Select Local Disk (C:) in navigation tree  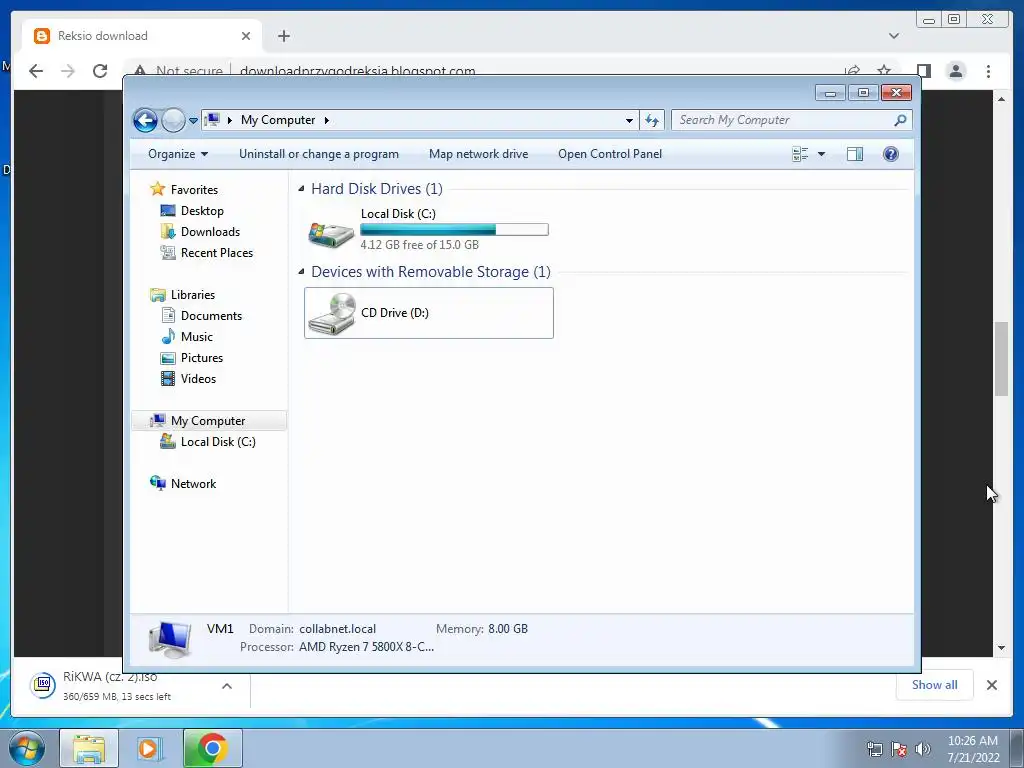pyautogui.click(x=218, y=442)
